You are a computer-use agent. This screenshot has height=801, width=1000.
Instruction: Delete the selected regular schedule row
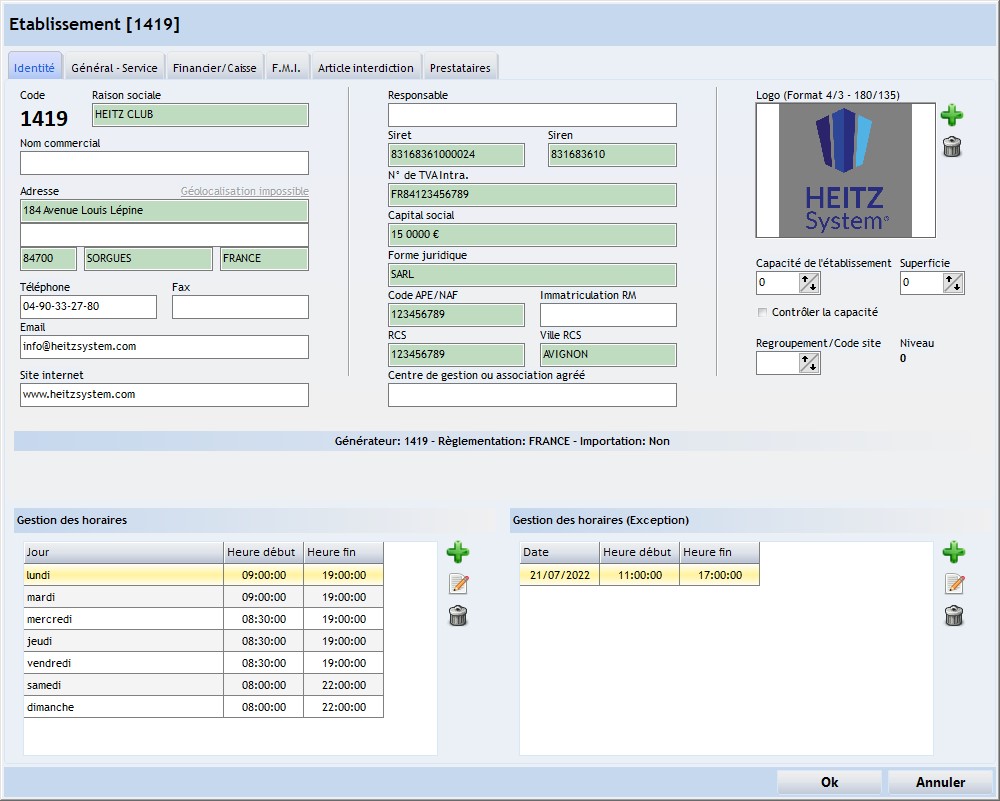(458, 616)
